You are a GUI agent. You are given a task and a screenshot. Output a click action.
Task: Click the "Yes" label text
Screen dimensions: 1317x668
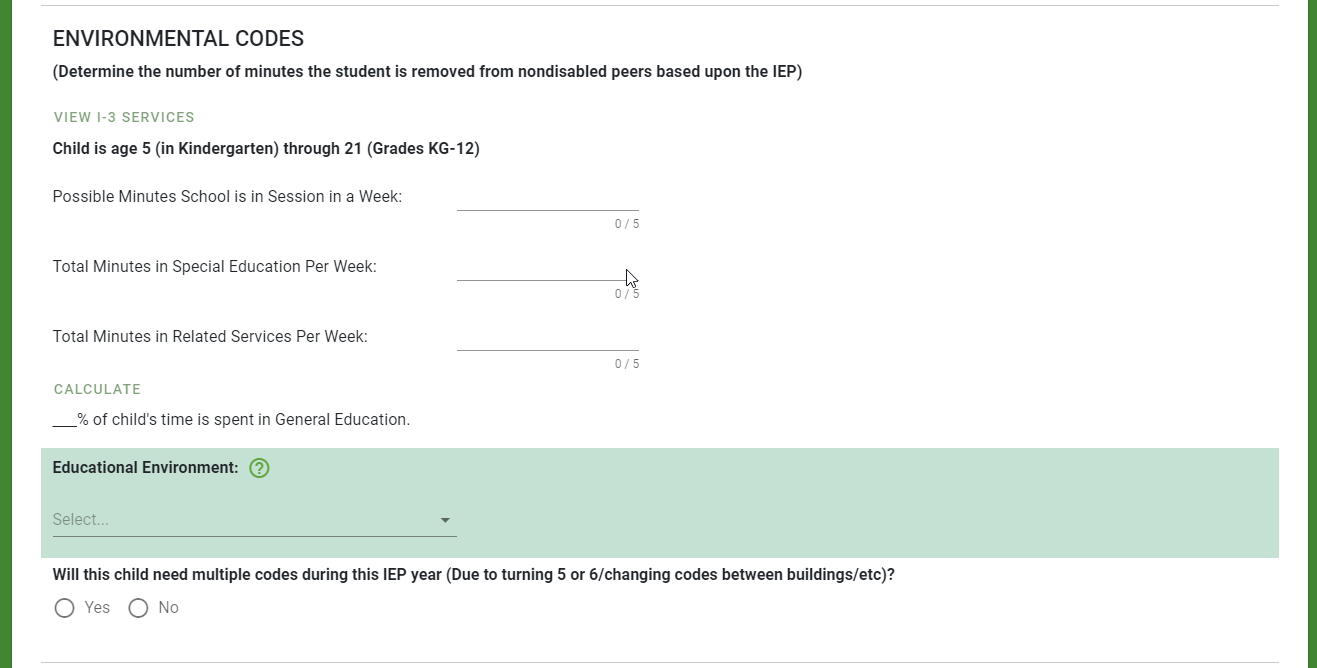(x=97, y=608)
